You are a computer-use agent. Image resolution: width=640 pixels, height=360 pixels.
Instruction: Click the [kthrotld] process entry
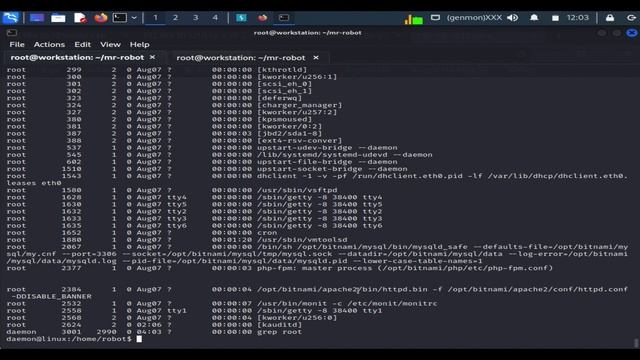(282, 70)
